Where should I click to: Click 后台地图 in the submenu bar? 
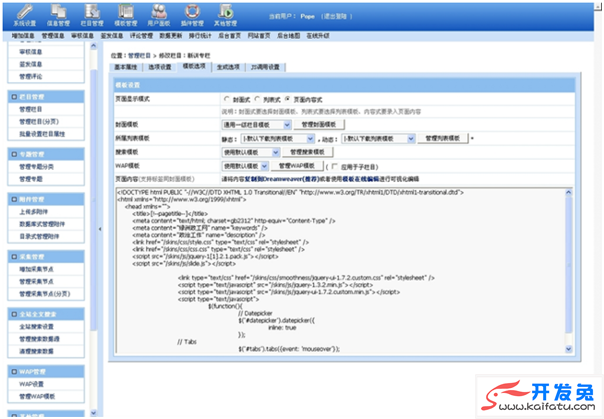pos(289,36)
